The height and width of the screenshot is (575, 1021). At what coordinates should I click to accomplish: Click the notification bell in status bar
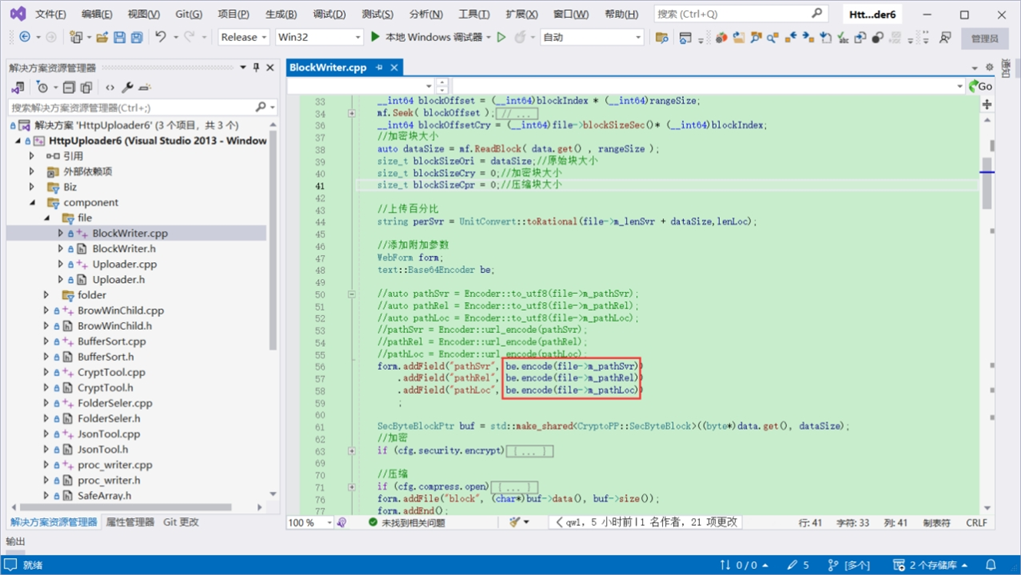[x=991, y=565]
